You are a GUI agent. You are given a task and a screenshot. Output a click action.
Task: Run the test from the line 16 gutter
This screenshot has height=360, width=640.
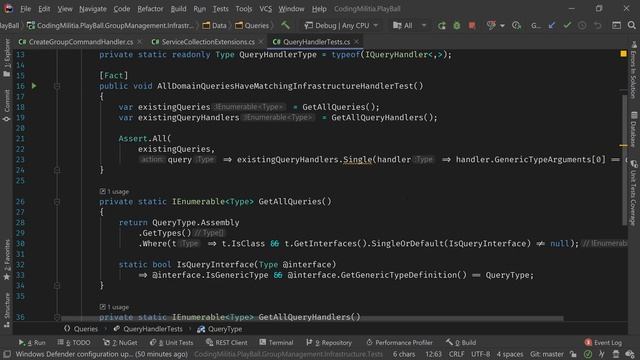click(34, 86)
